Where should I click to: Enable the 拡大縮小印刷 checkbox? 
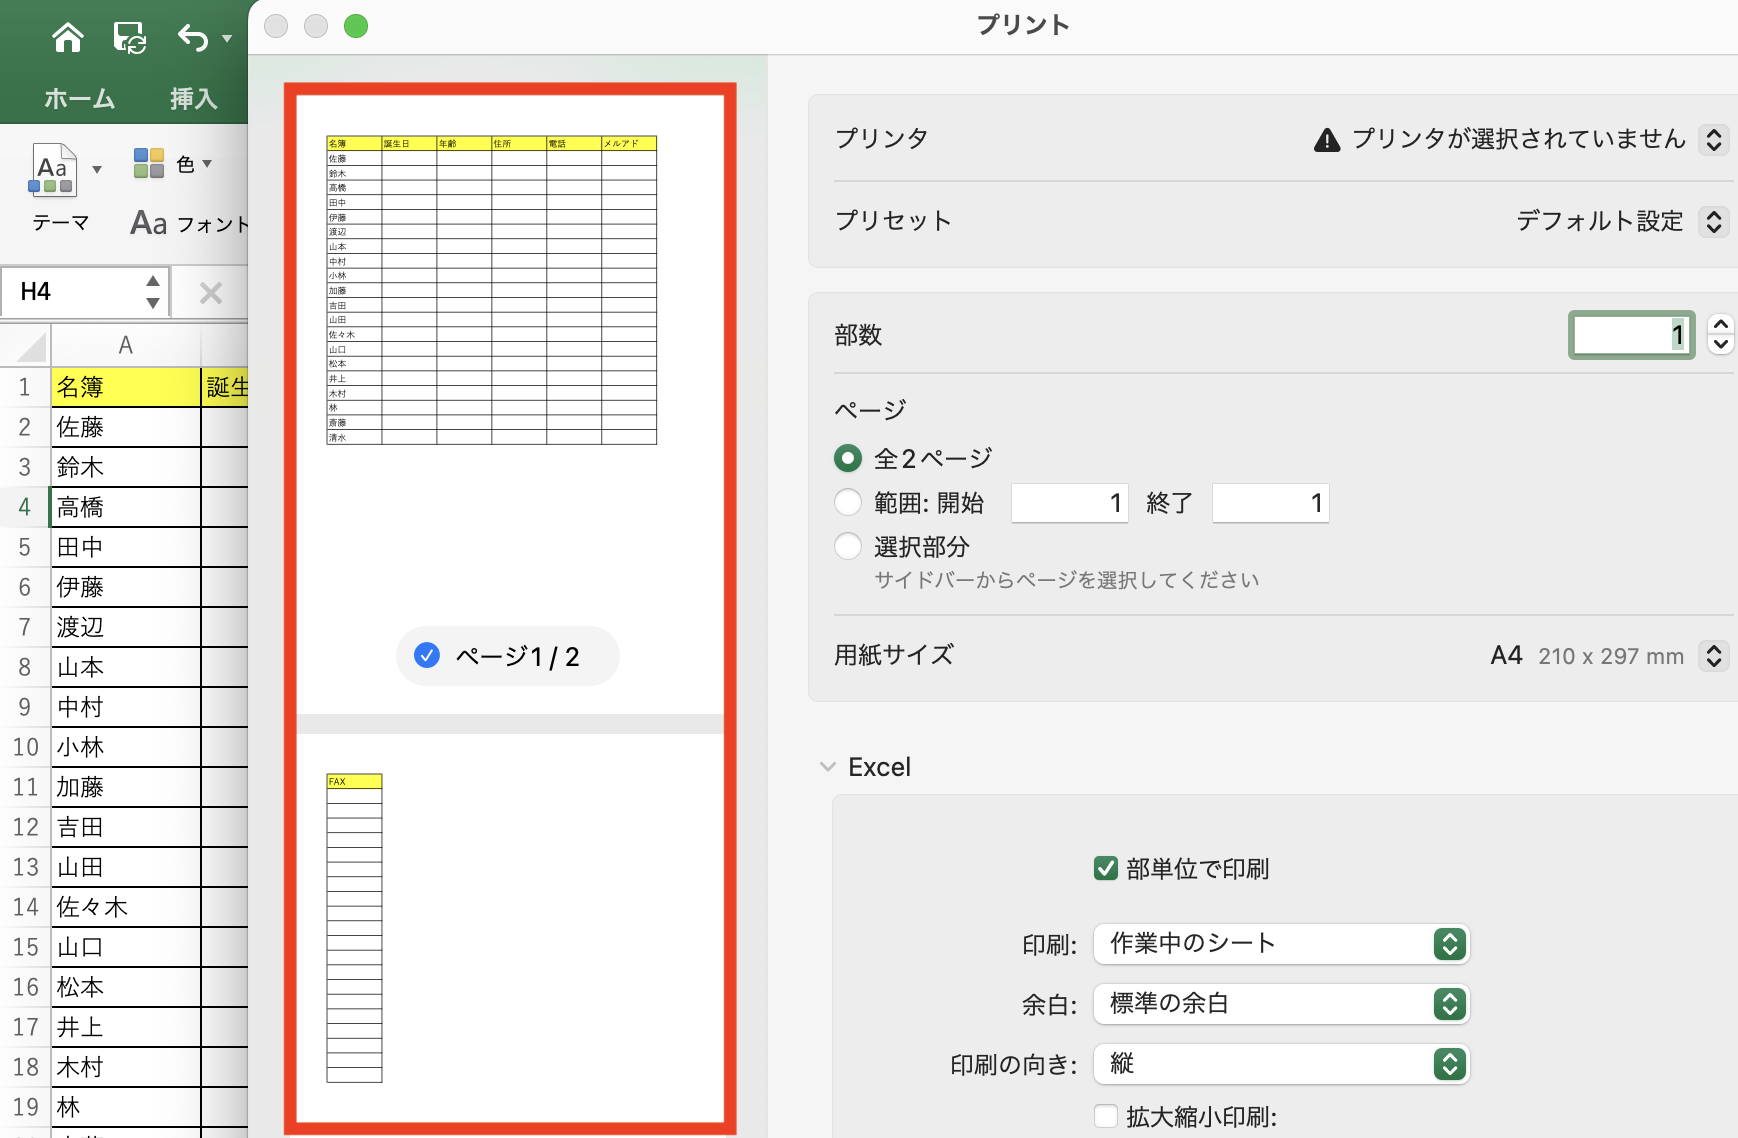(x=1105, y=1116)
